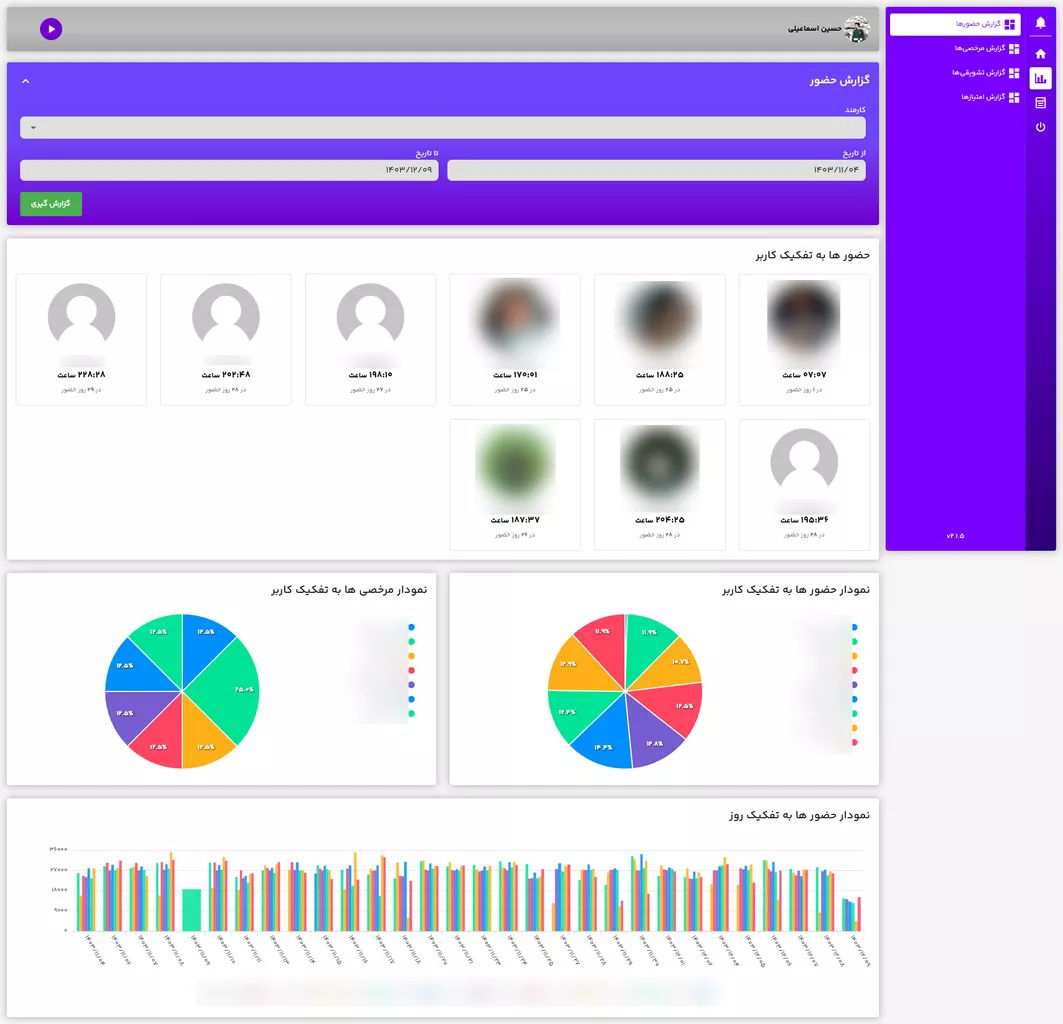This screenshot has height=1024, width=1063.
Task: Select the گزارش حضورها menu item
Action: 955,24
